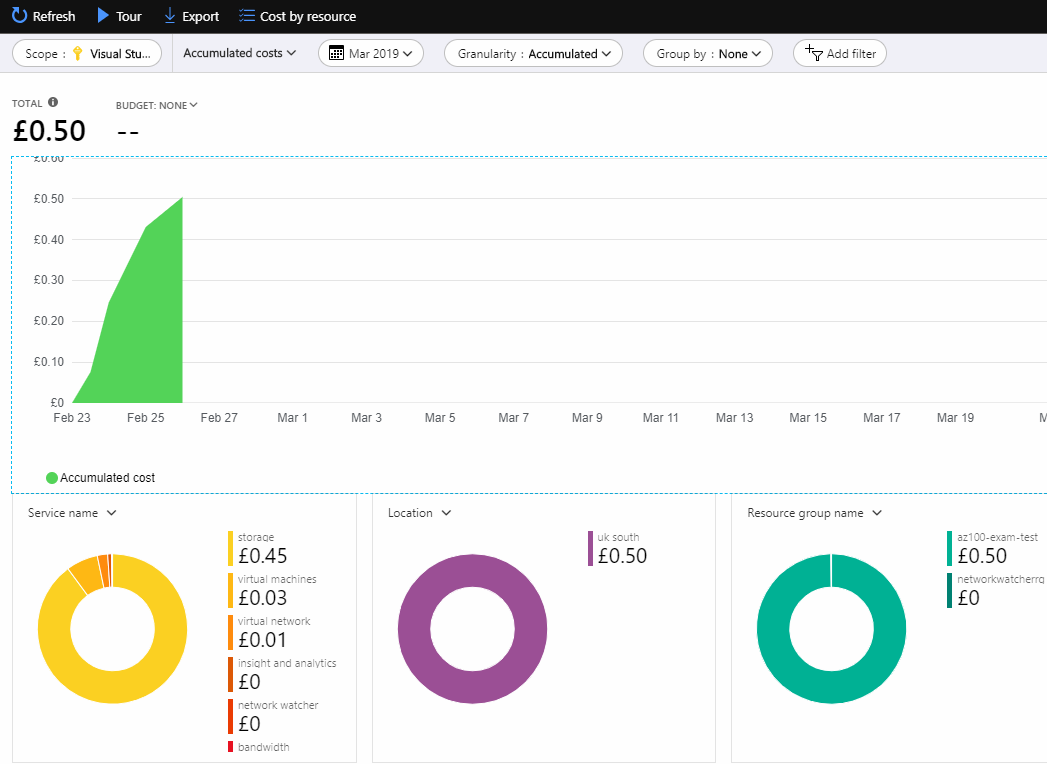Click the calendar icon beside Mar 2019
The image size is (1047, 764).
[x=336, y=54]
